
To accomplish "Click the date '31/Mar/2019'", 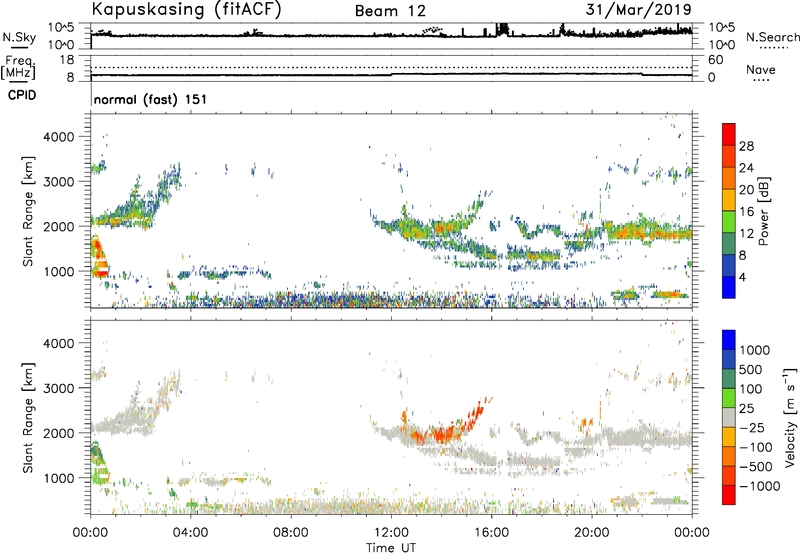I will click(639, 9).
